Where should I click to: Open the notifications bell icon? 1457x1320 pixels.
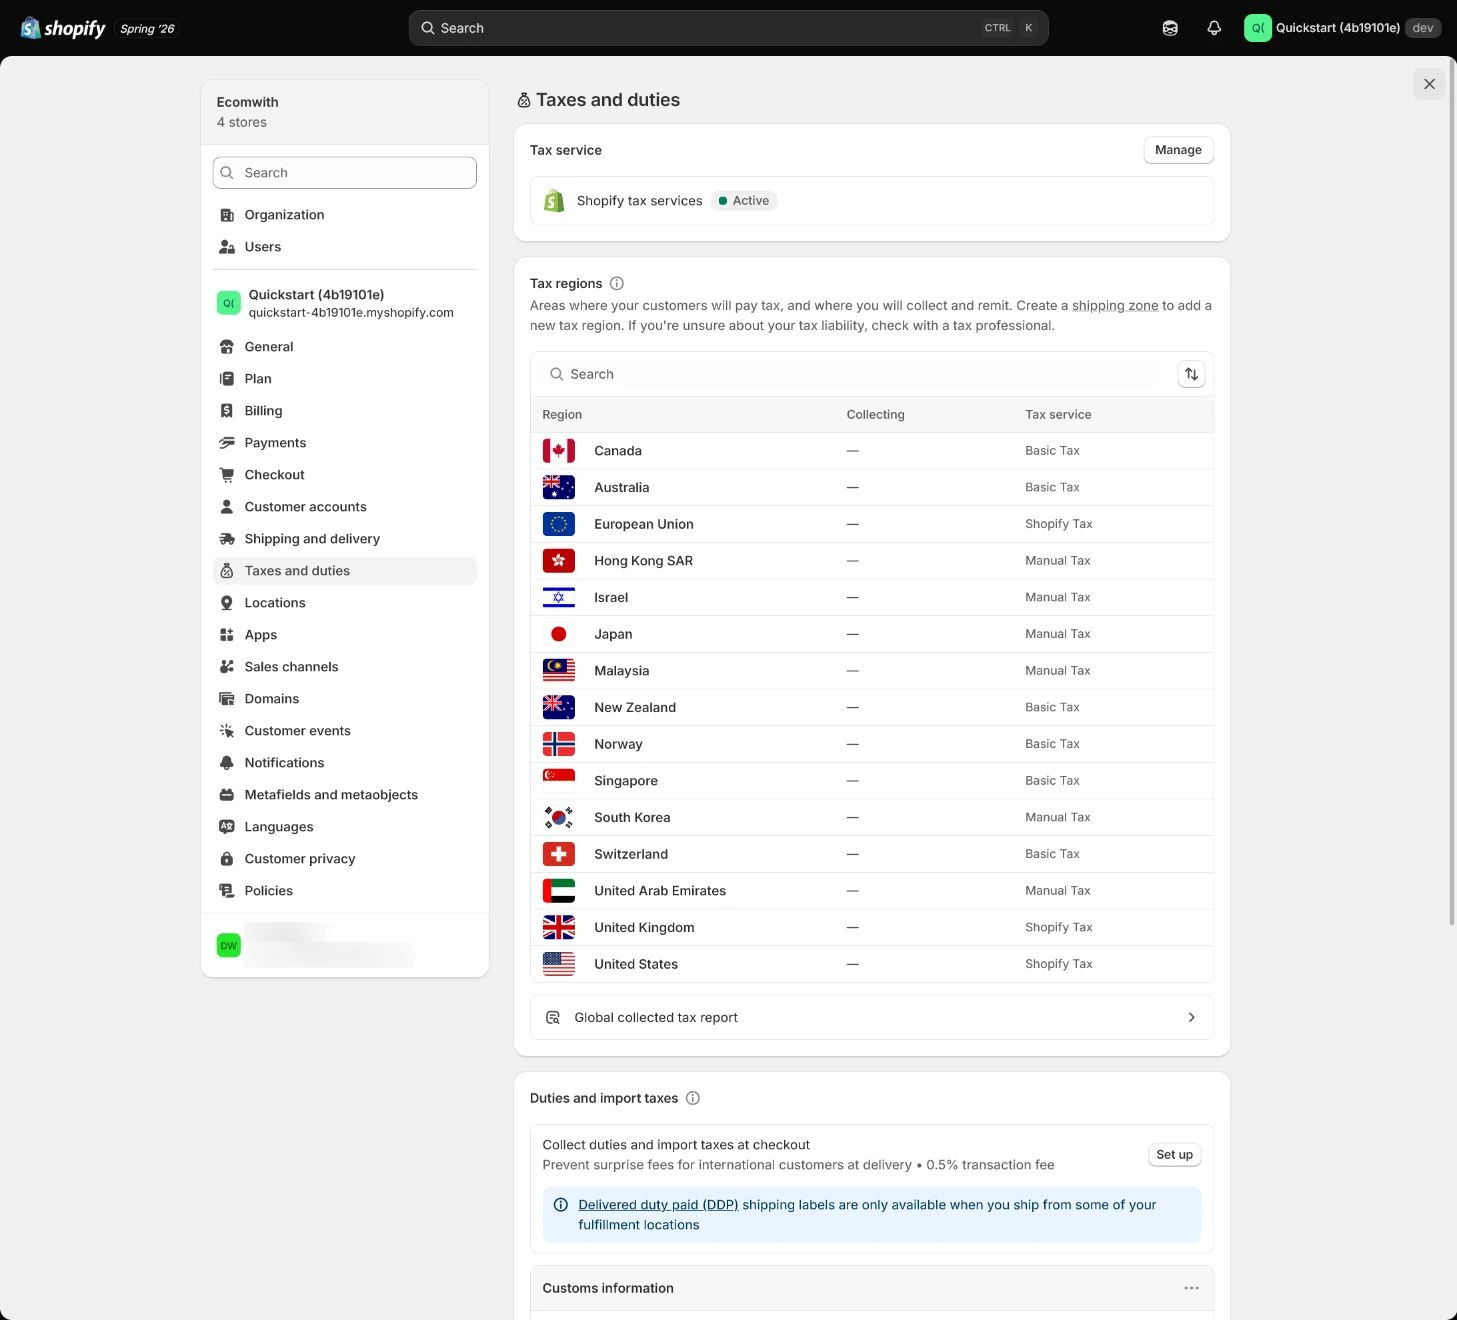coord(1214,28)
